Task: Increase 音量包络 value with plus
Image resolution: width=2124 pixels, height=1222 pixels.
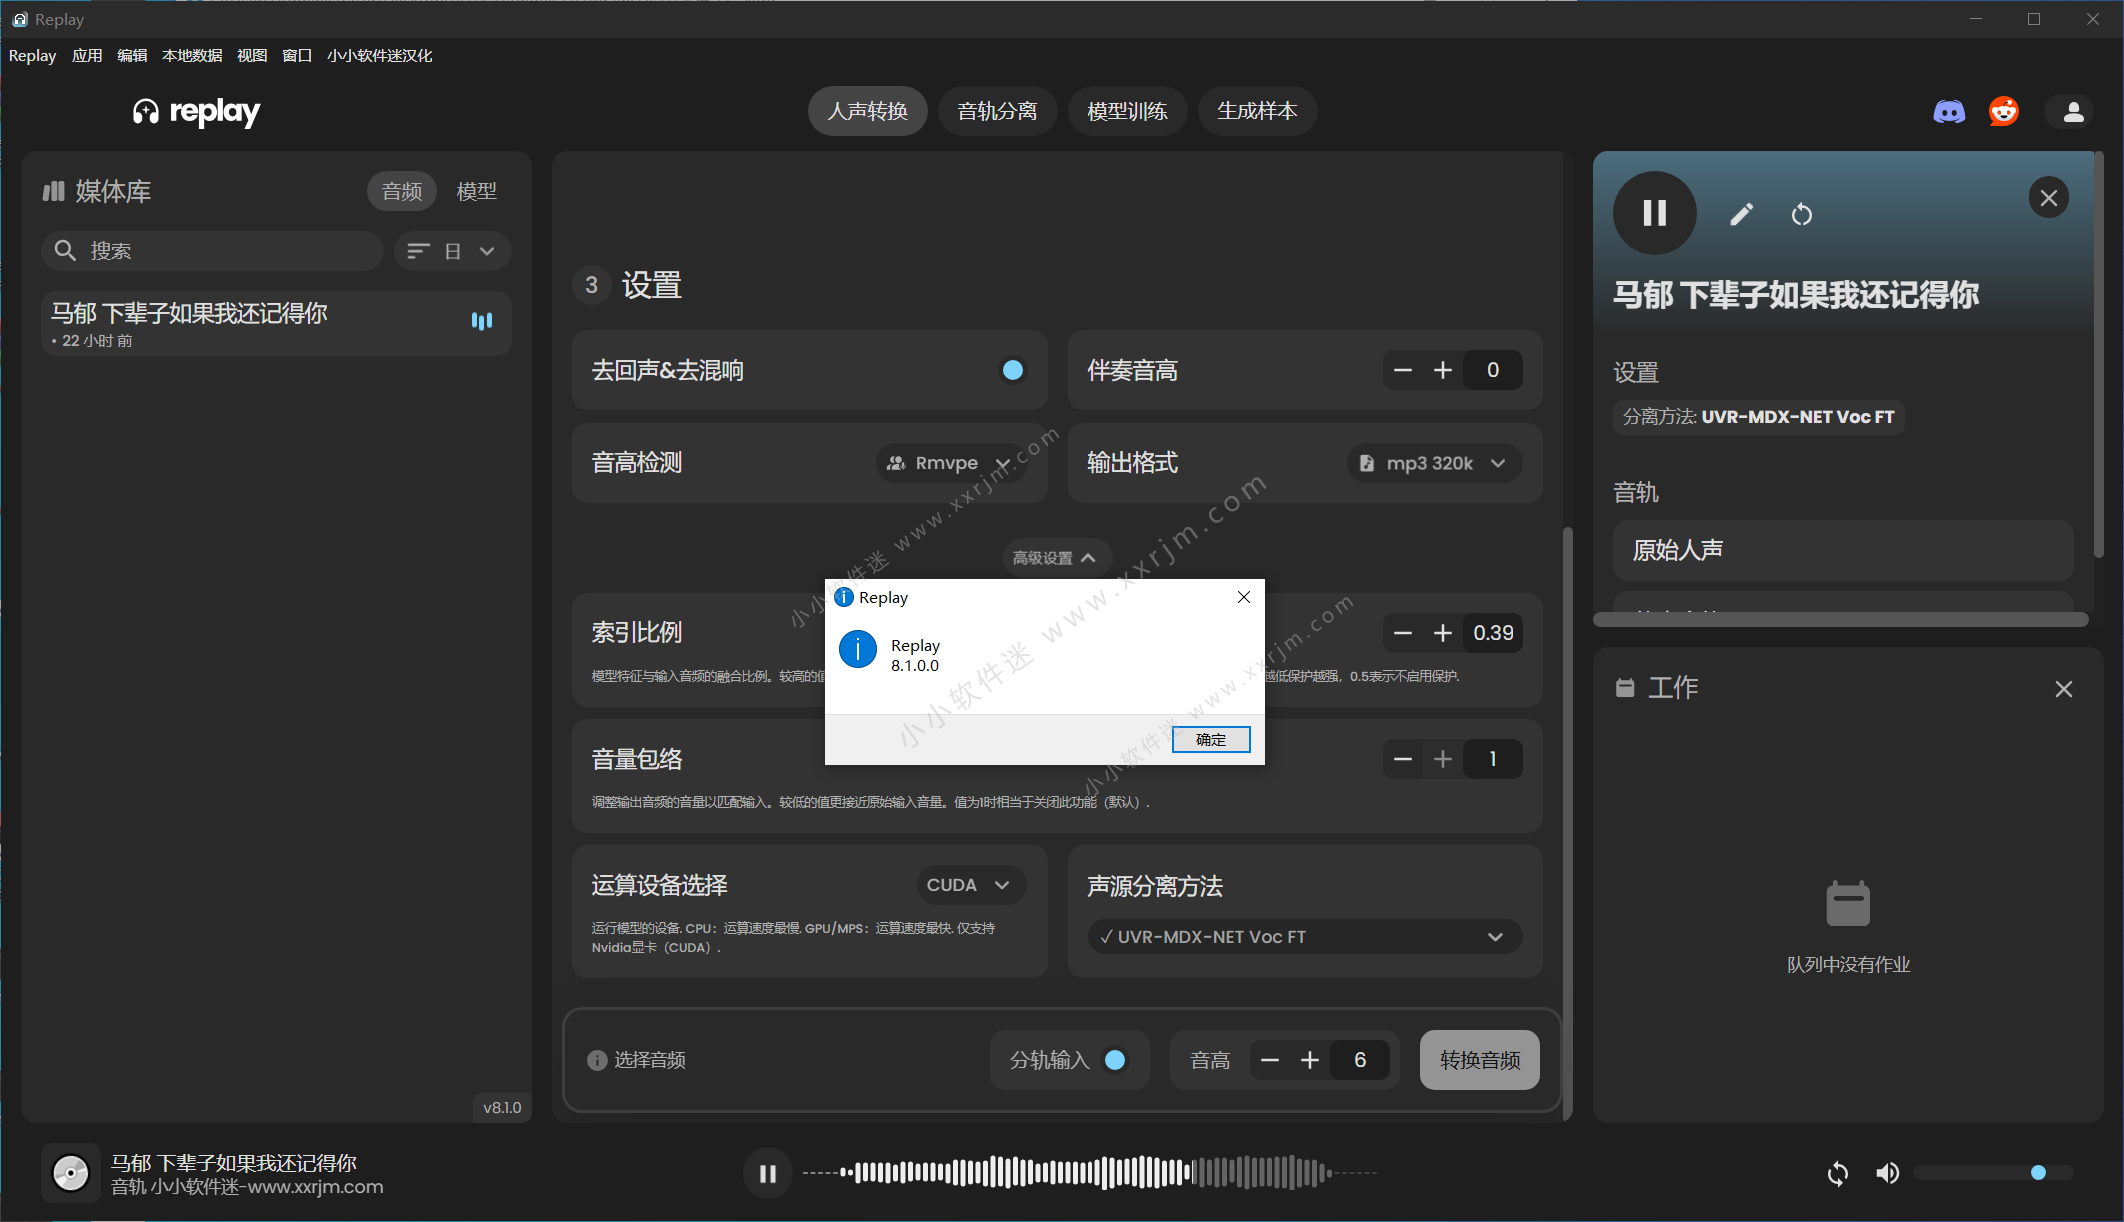Action: coord(1443,760)
